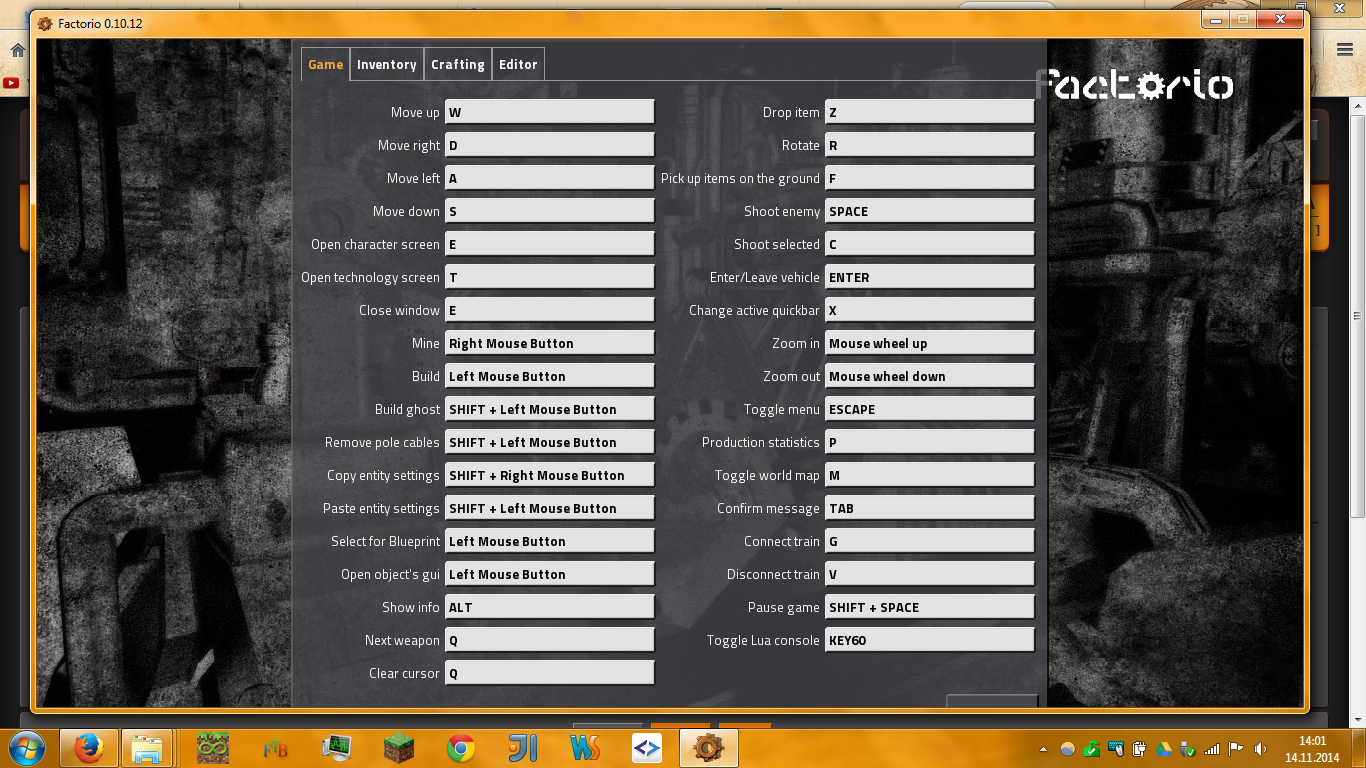Click the Select for Blueprint binding
The image size is (1366, 768).
tap(549, 541)
